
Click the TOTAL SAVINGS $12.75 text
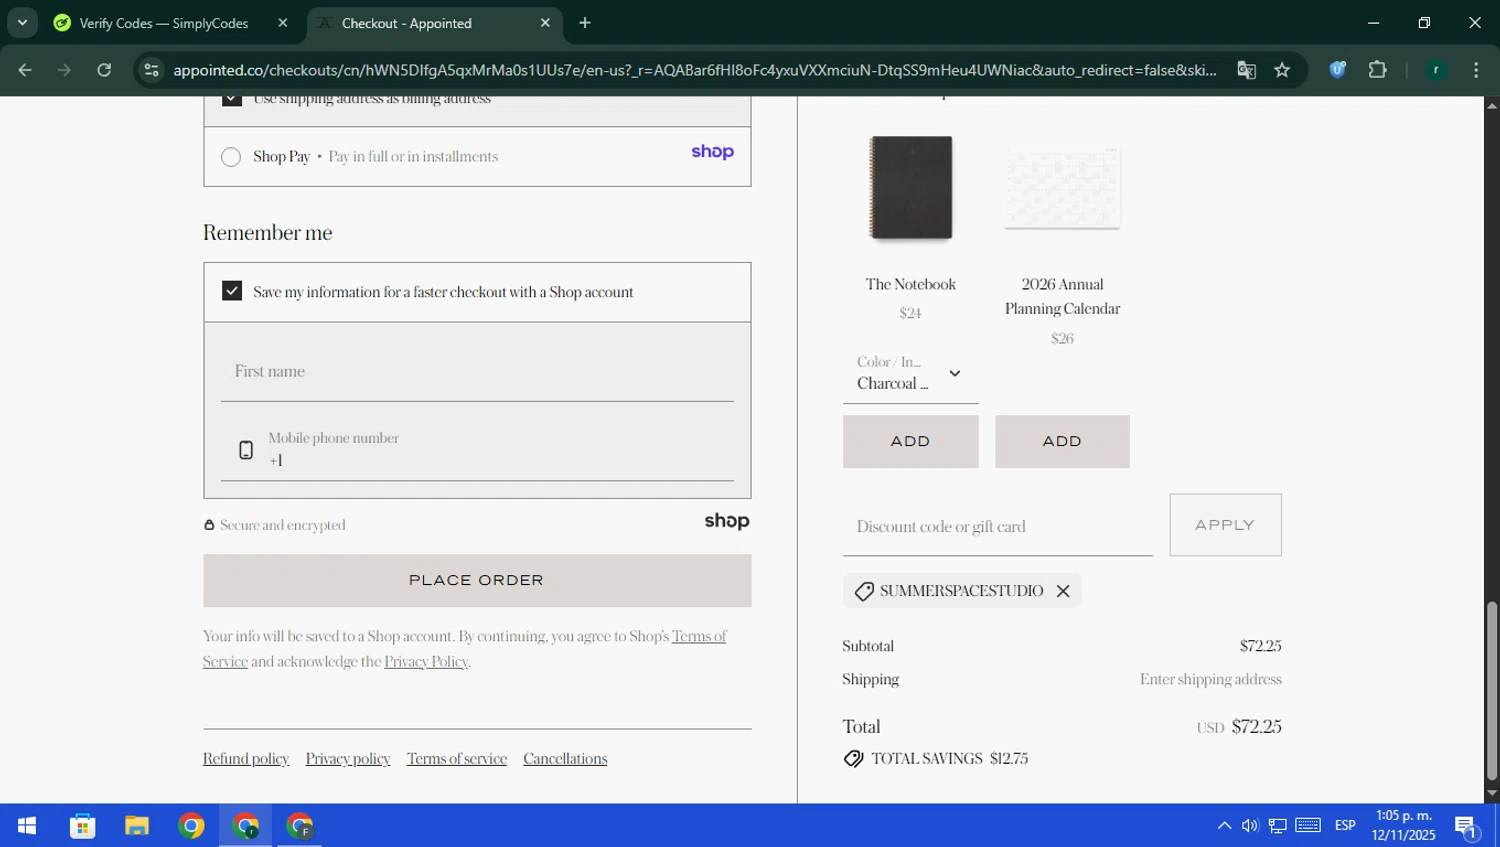pyautogui.click(x=950, y=759)
